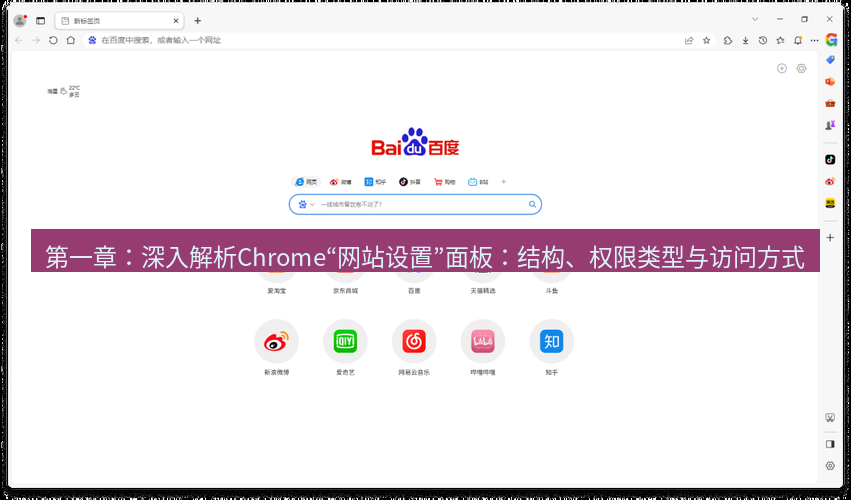The image size is (851, 500).
Task: Open the screenshot tool sidebar icon
Action: tap(830, 417)
